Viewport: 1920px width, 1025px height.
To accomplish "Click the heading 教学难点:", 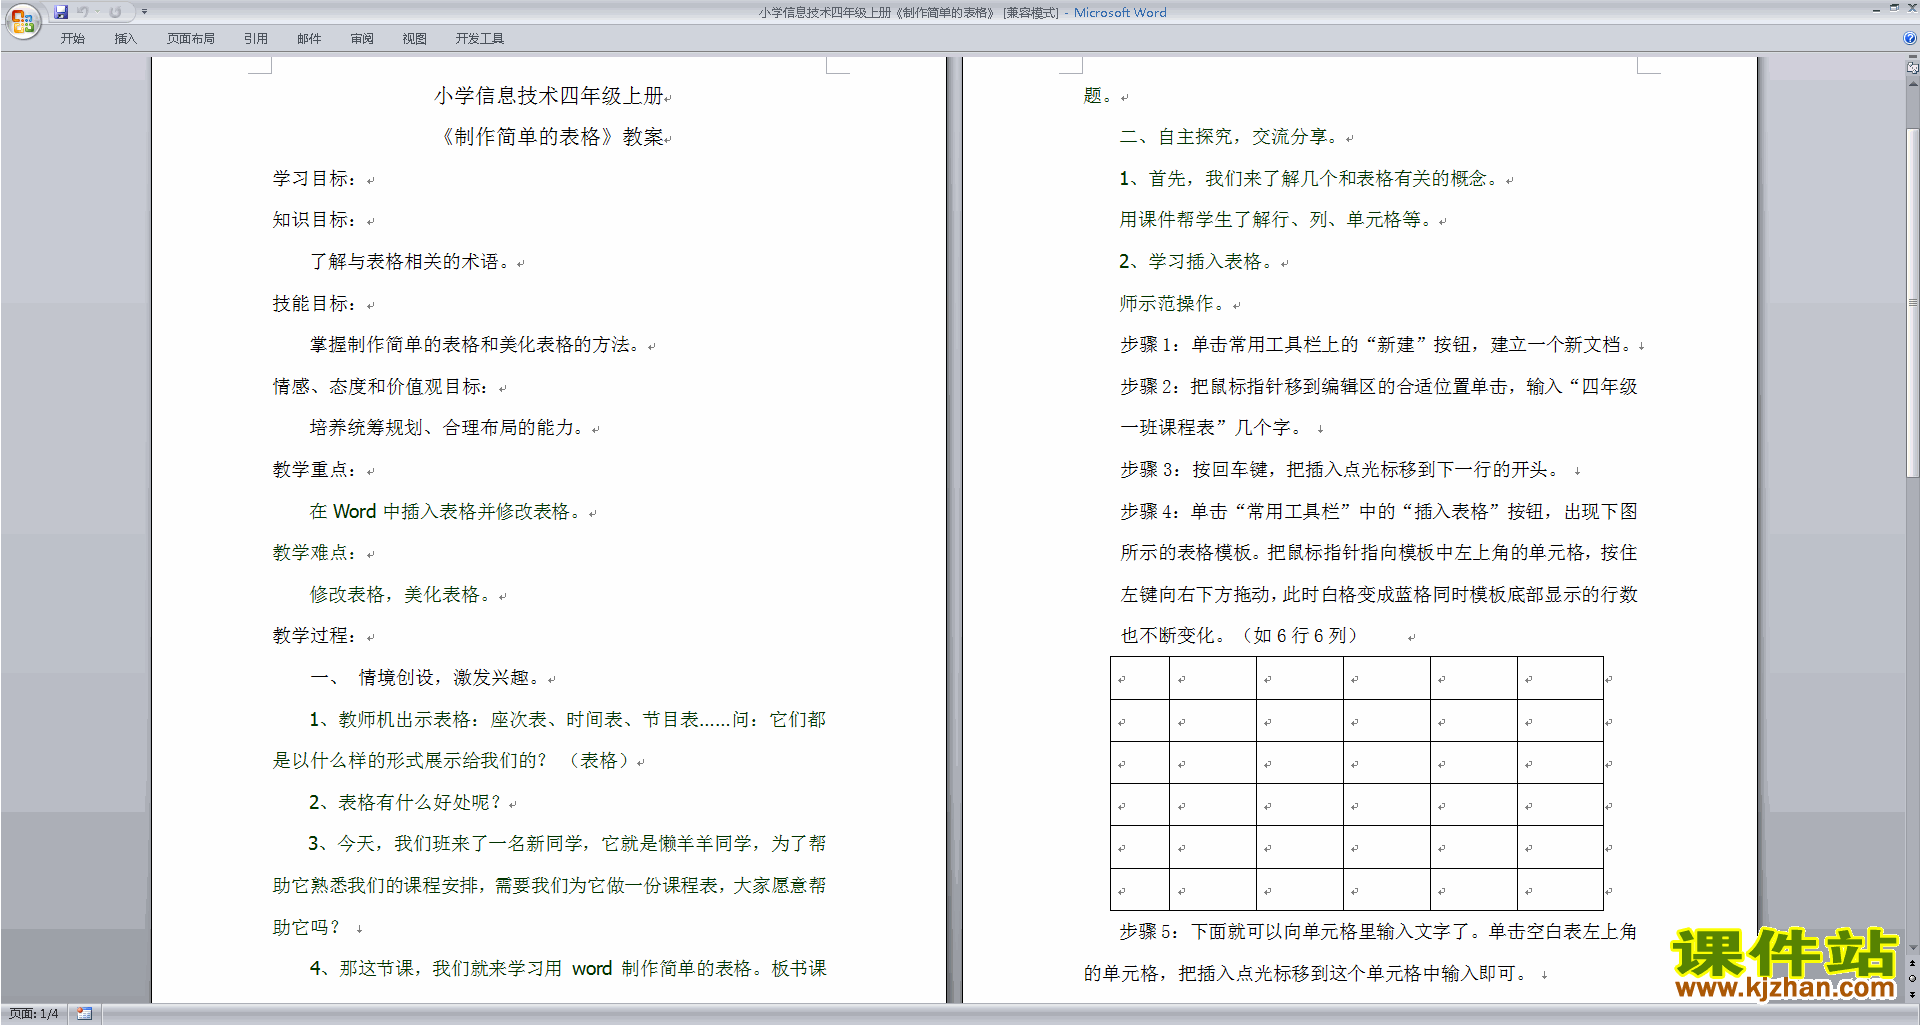I will tap(315, 553).
